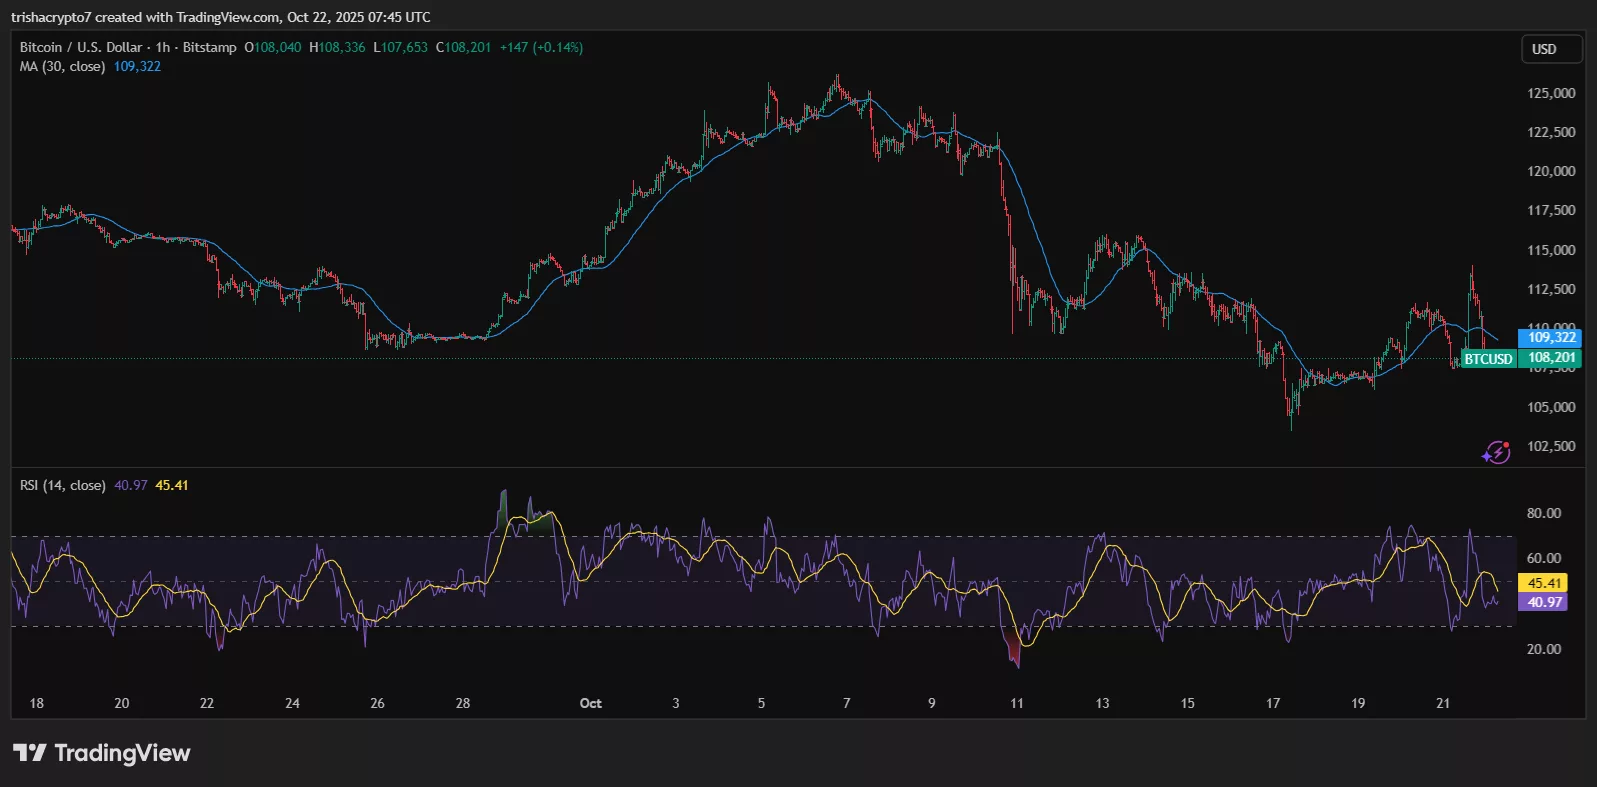Screen dimensions: 1597x787
Task: Click the yellow 45.41 RSI axis tag
Action: (x=1543, y=583)
